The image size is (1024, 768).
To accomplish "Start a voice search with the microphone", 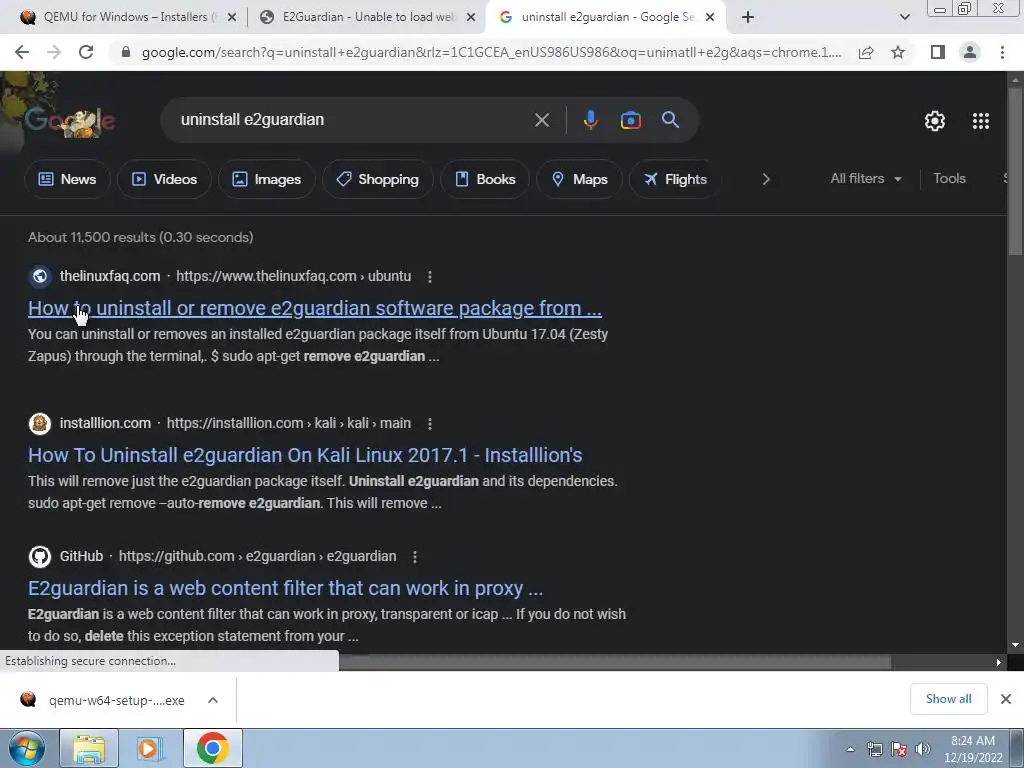I will click(x=590, y=120).
